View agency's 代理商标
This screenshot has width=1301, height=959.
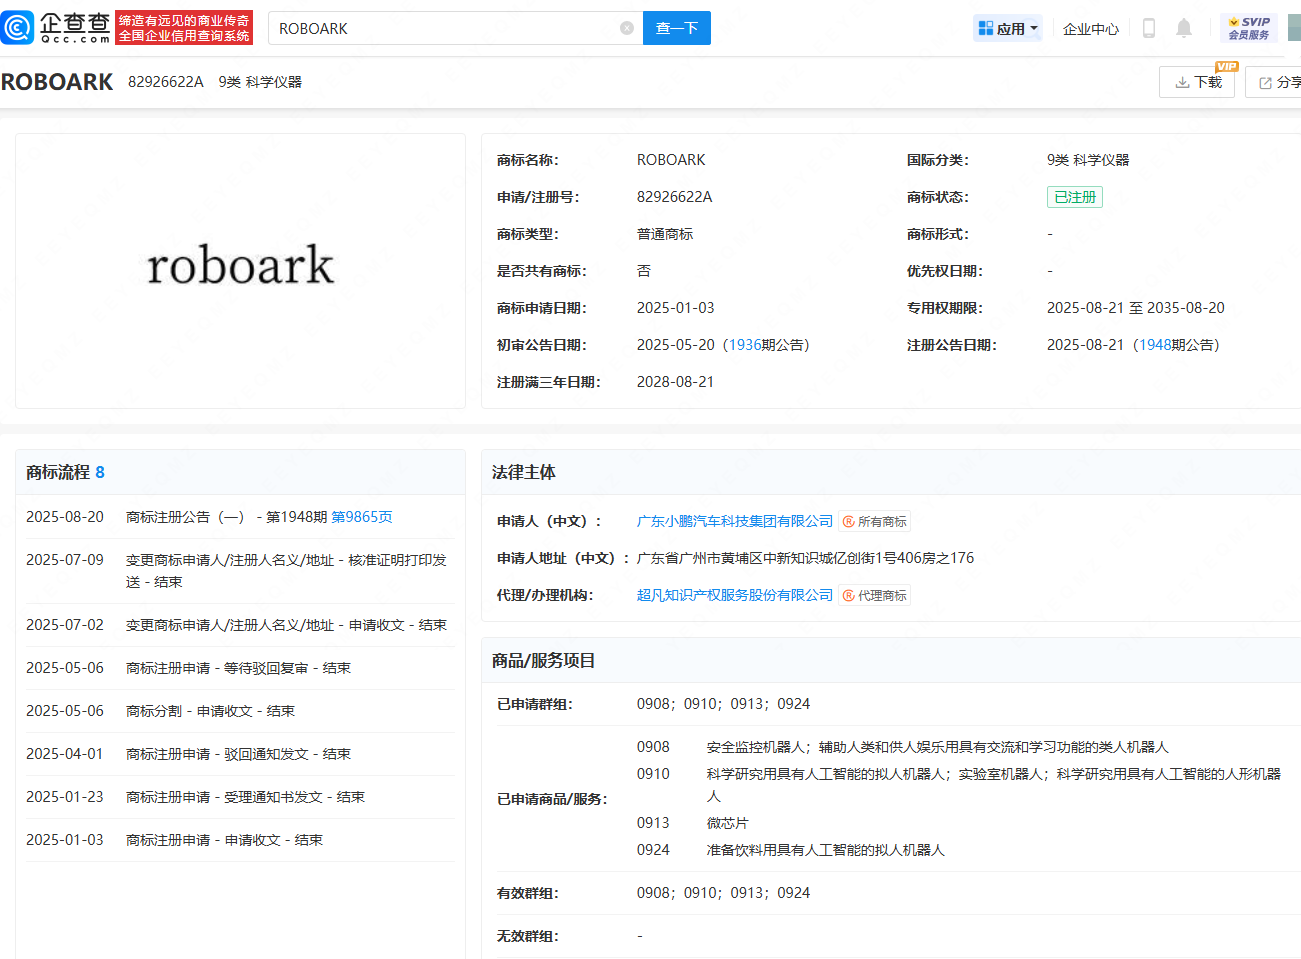pos(875,595)
